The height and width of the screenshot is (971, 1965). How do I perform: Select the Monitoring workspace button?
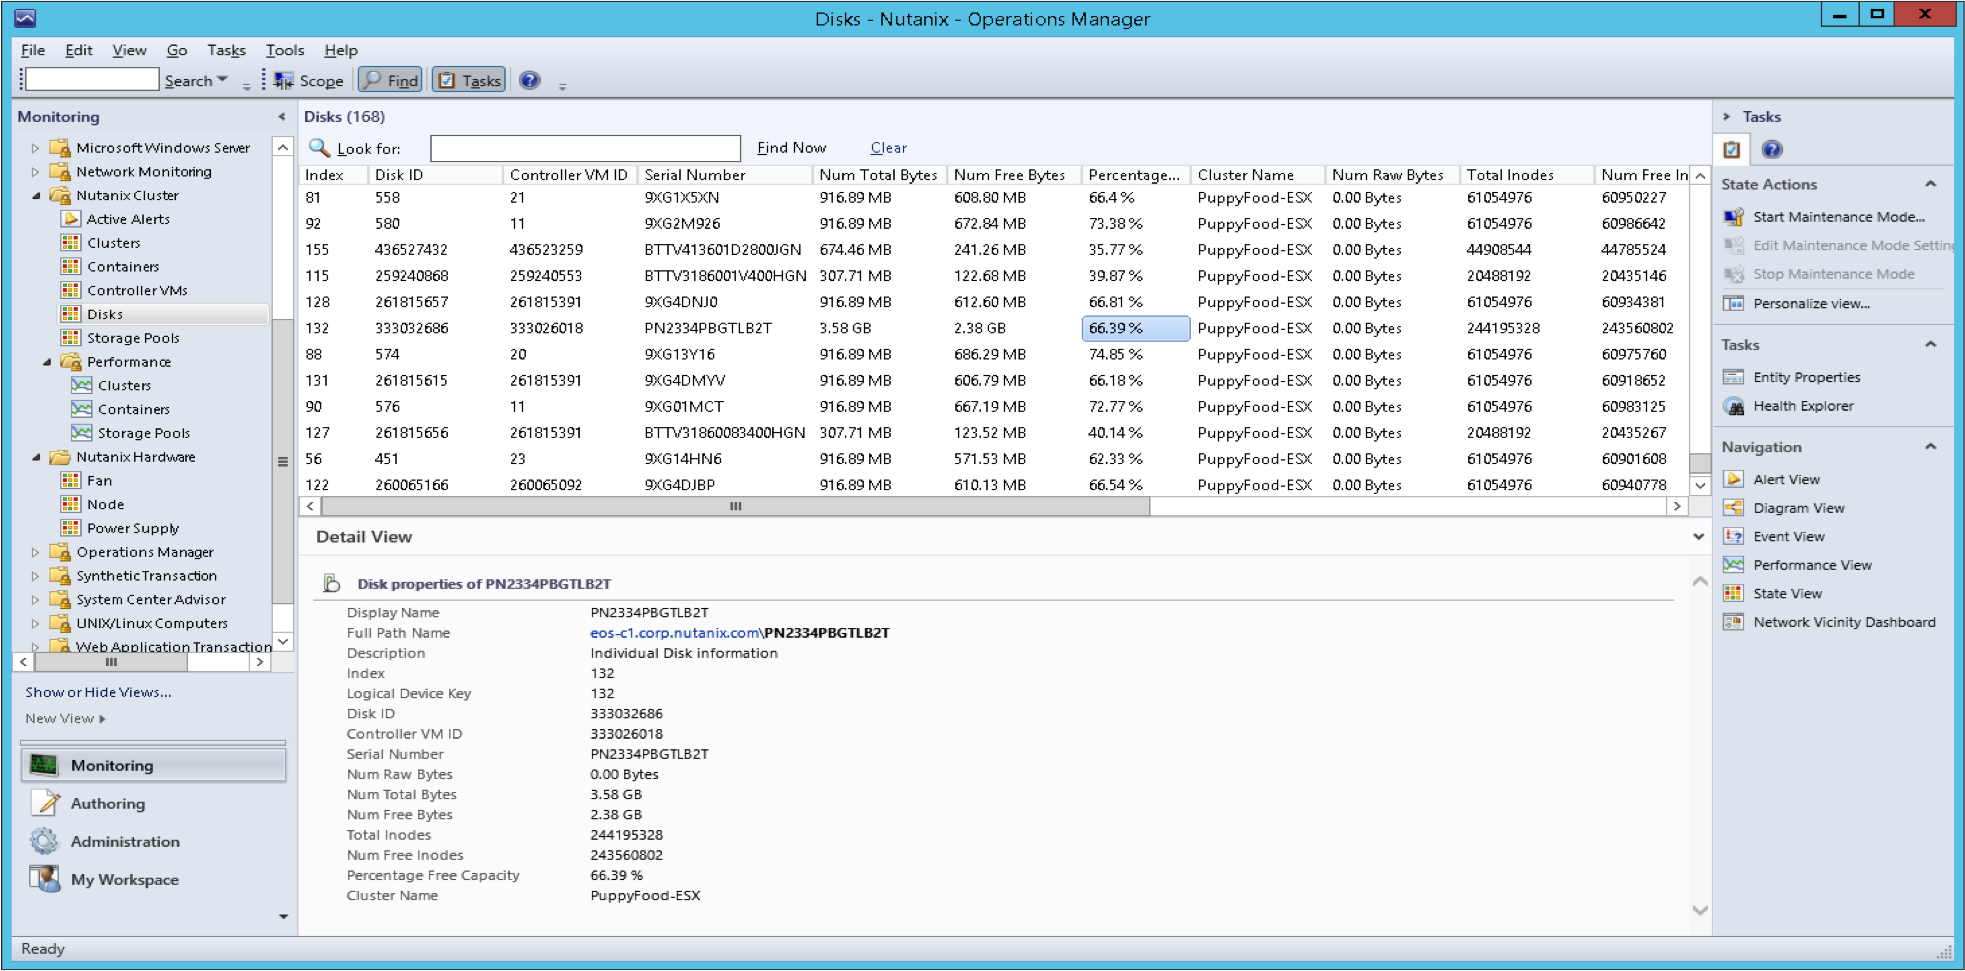[153, 765]
